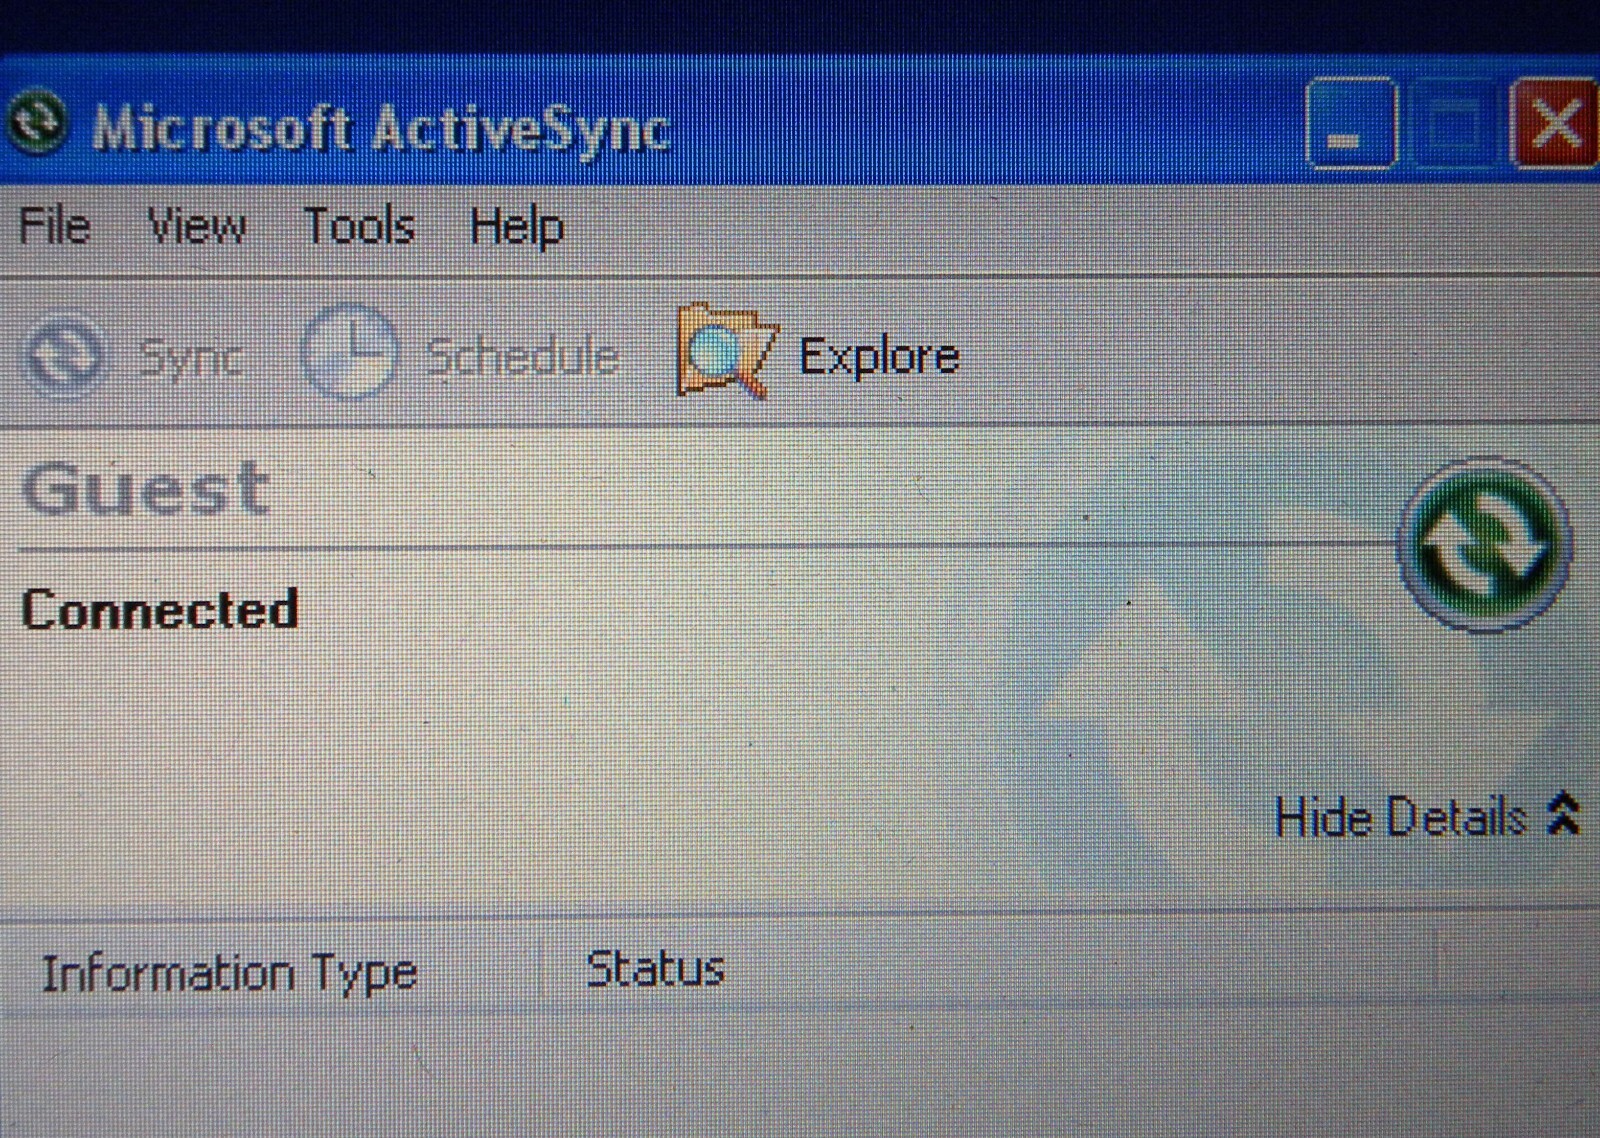Click the Schedule clock icon
This screenshot has height=1138, width=1600.
tap(348, 353)
